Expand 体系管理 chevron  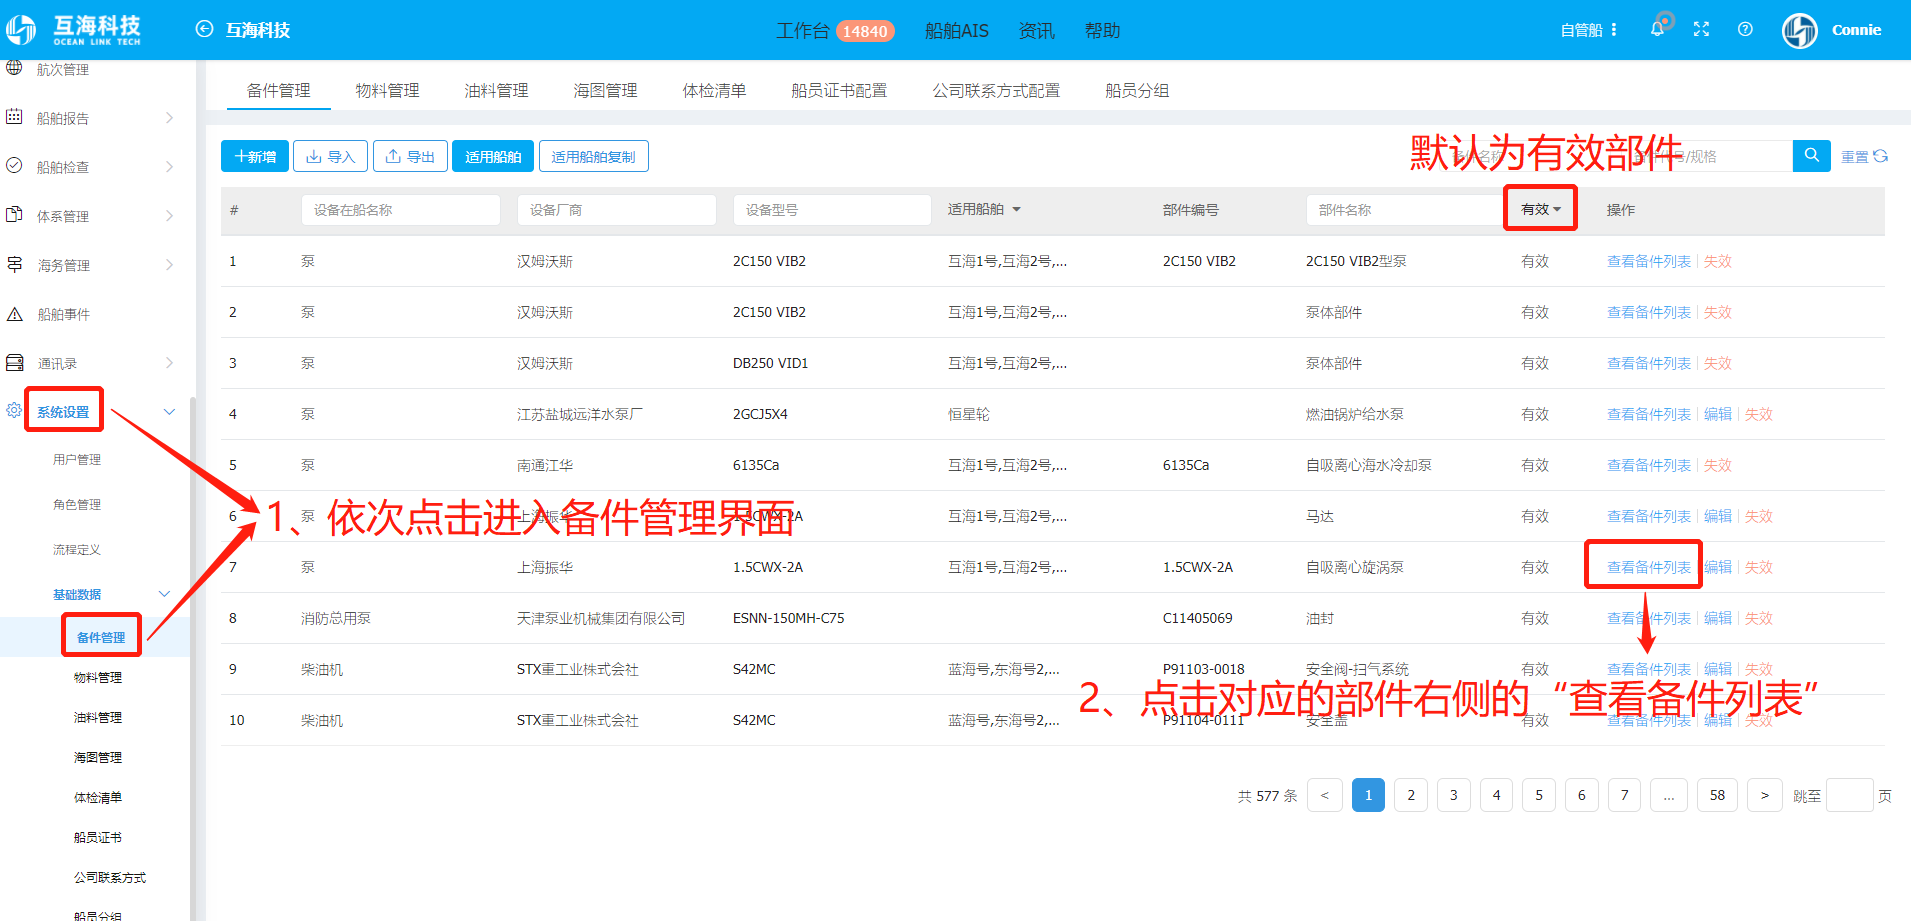169,216
